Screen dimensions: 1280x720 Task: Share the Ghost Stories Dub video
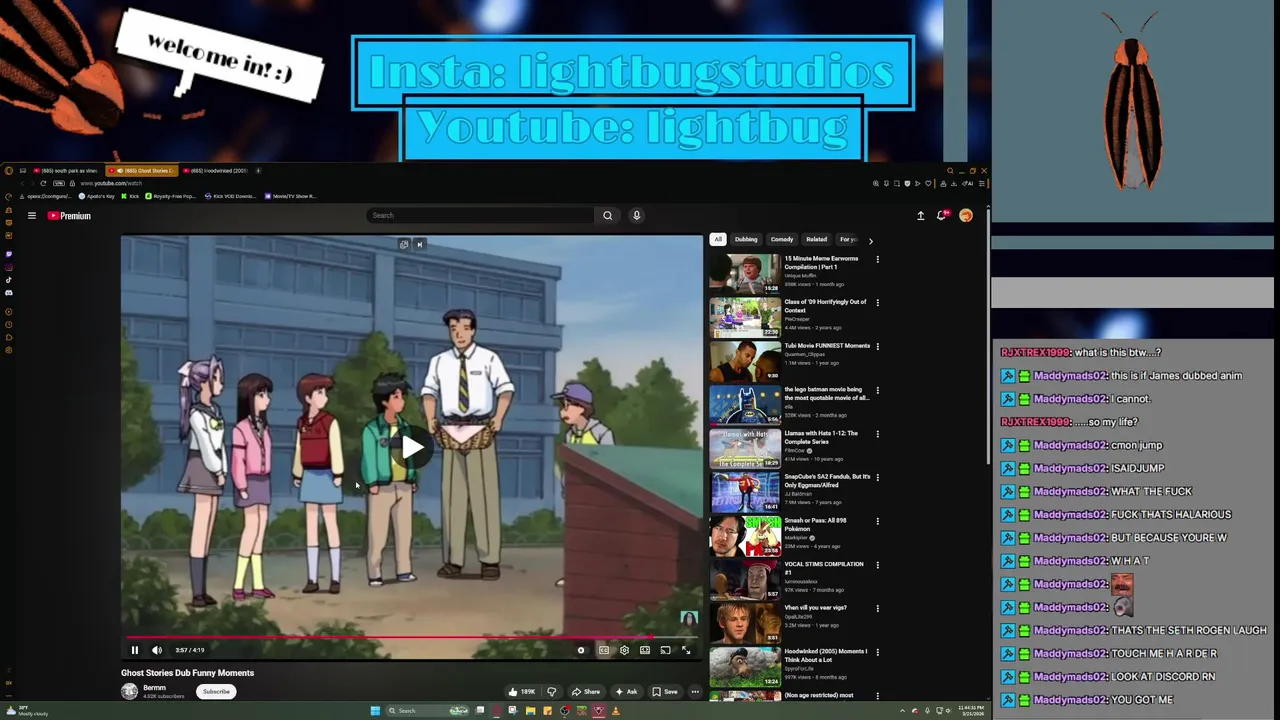[x=586, y=691]
